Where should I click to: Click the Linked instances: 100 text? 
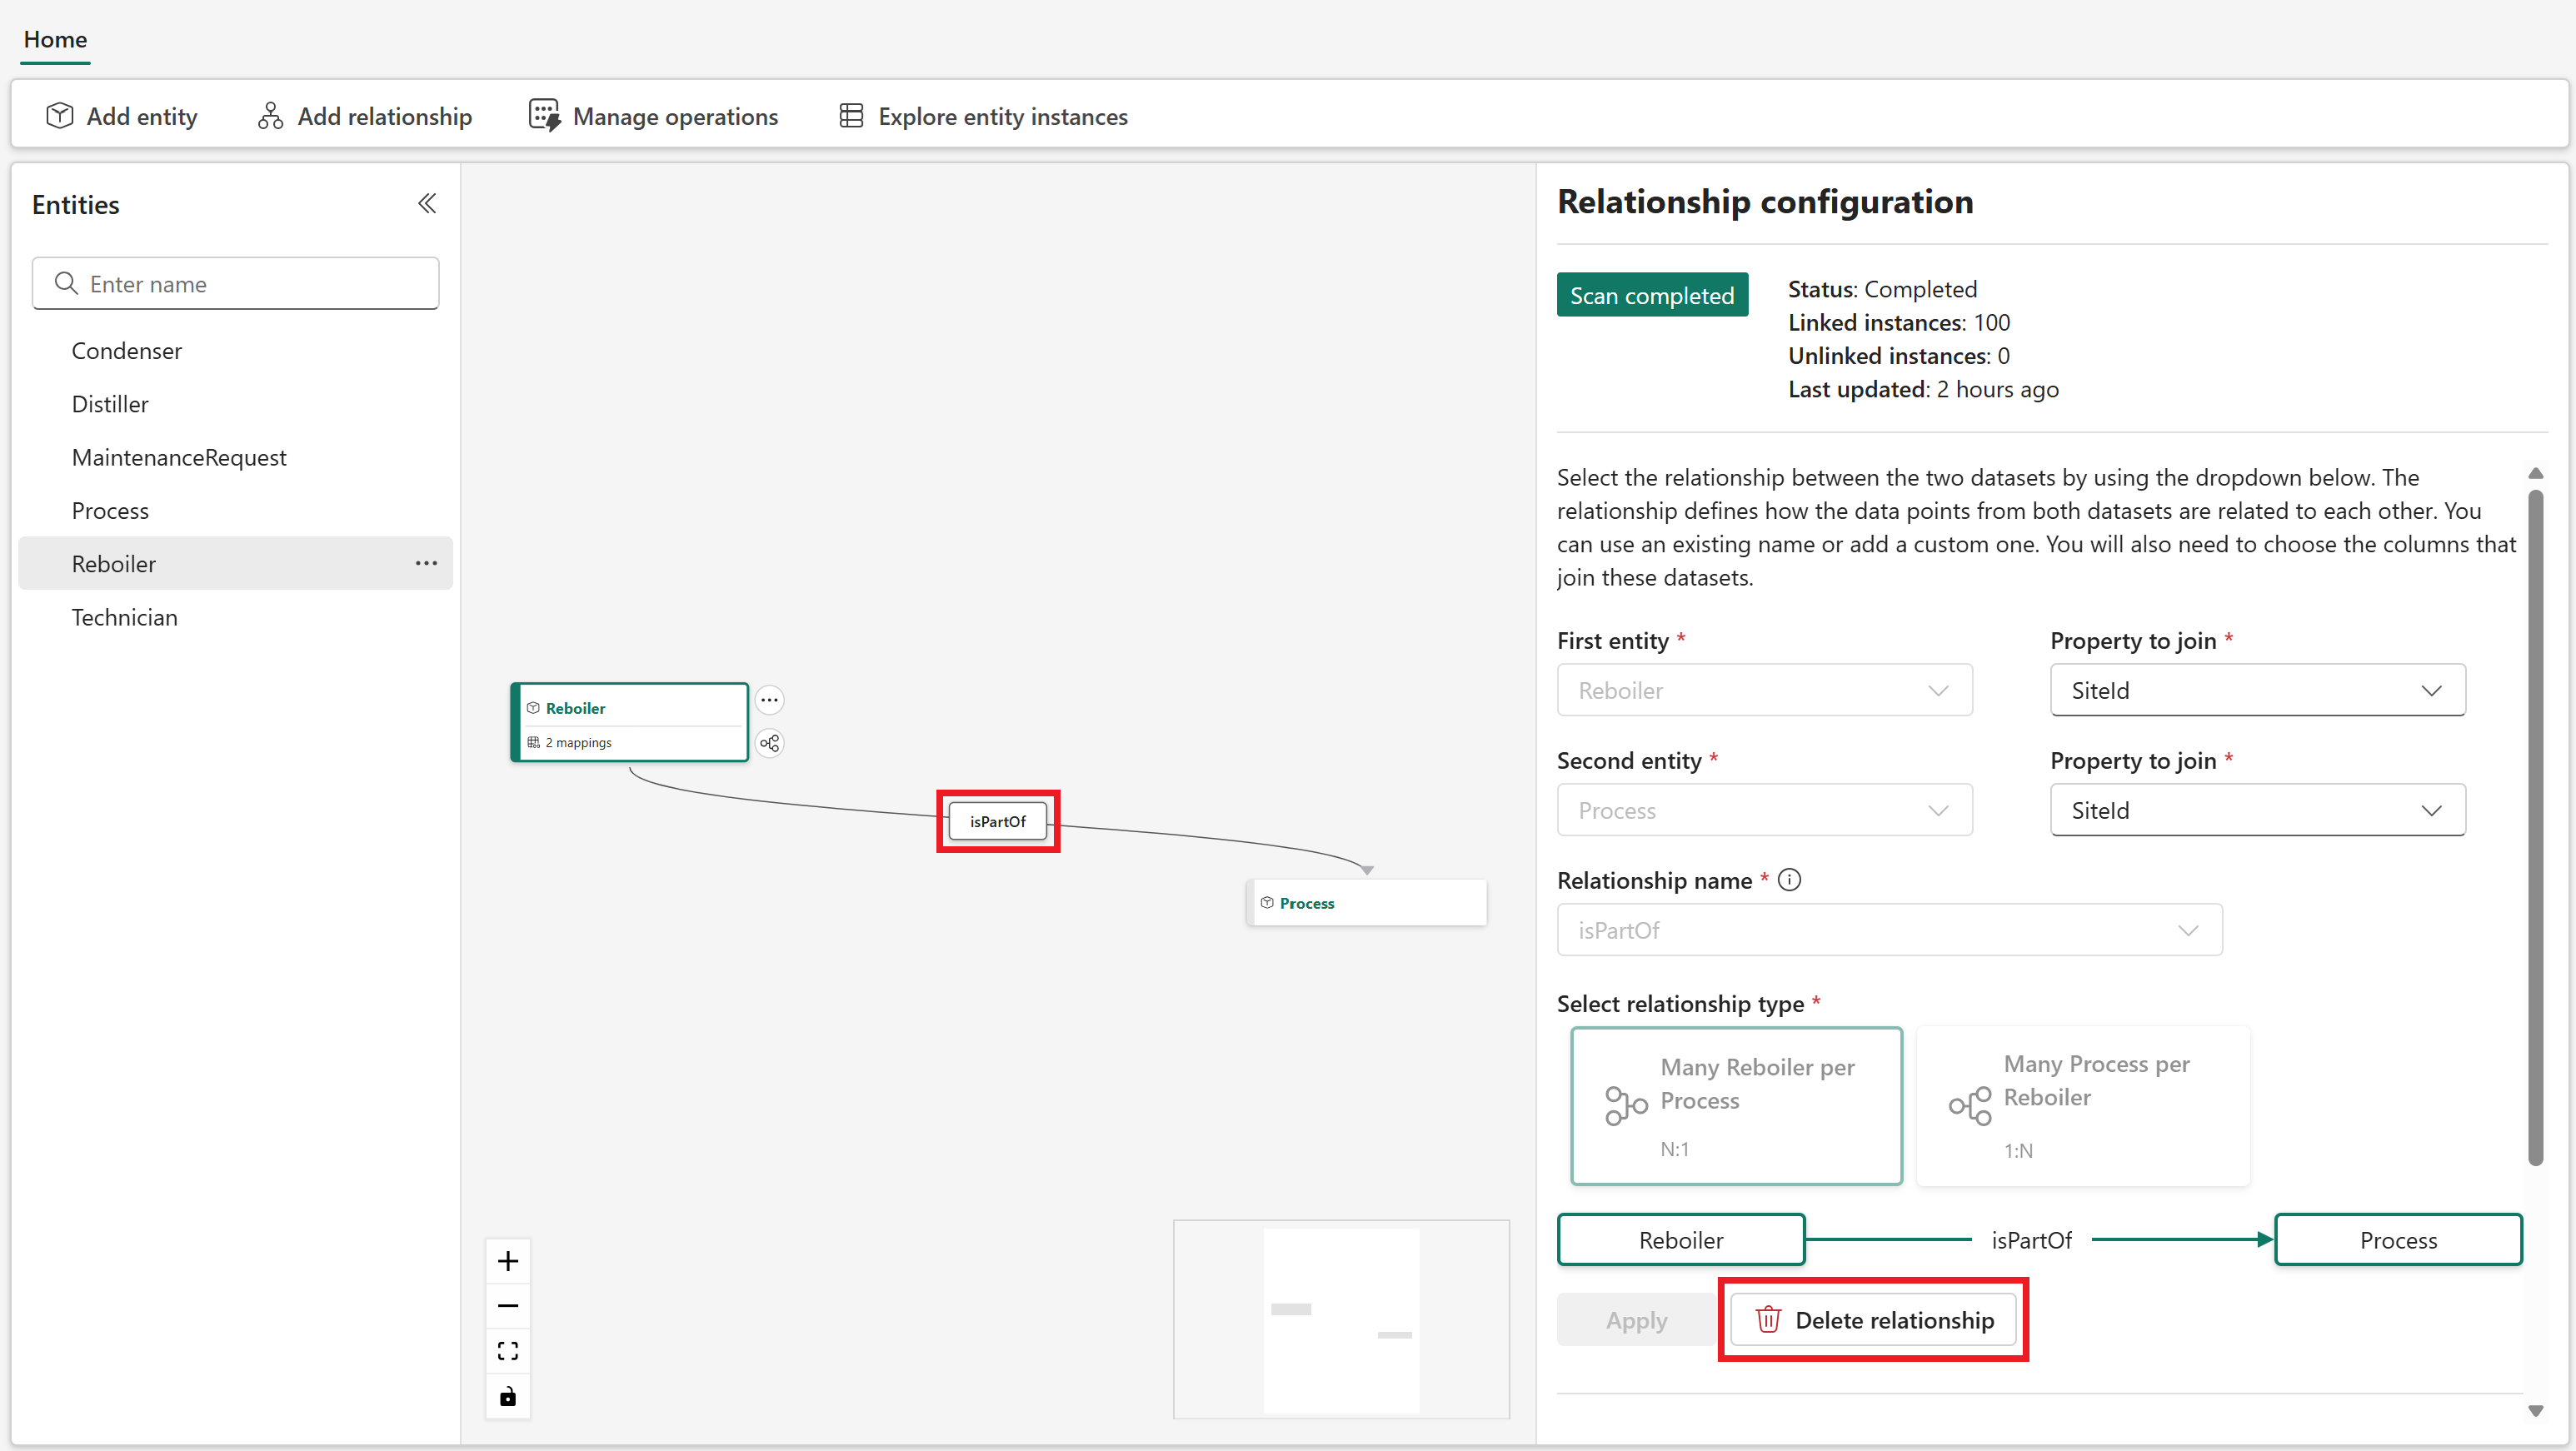pyautogui.click(x=1898, y=323)
